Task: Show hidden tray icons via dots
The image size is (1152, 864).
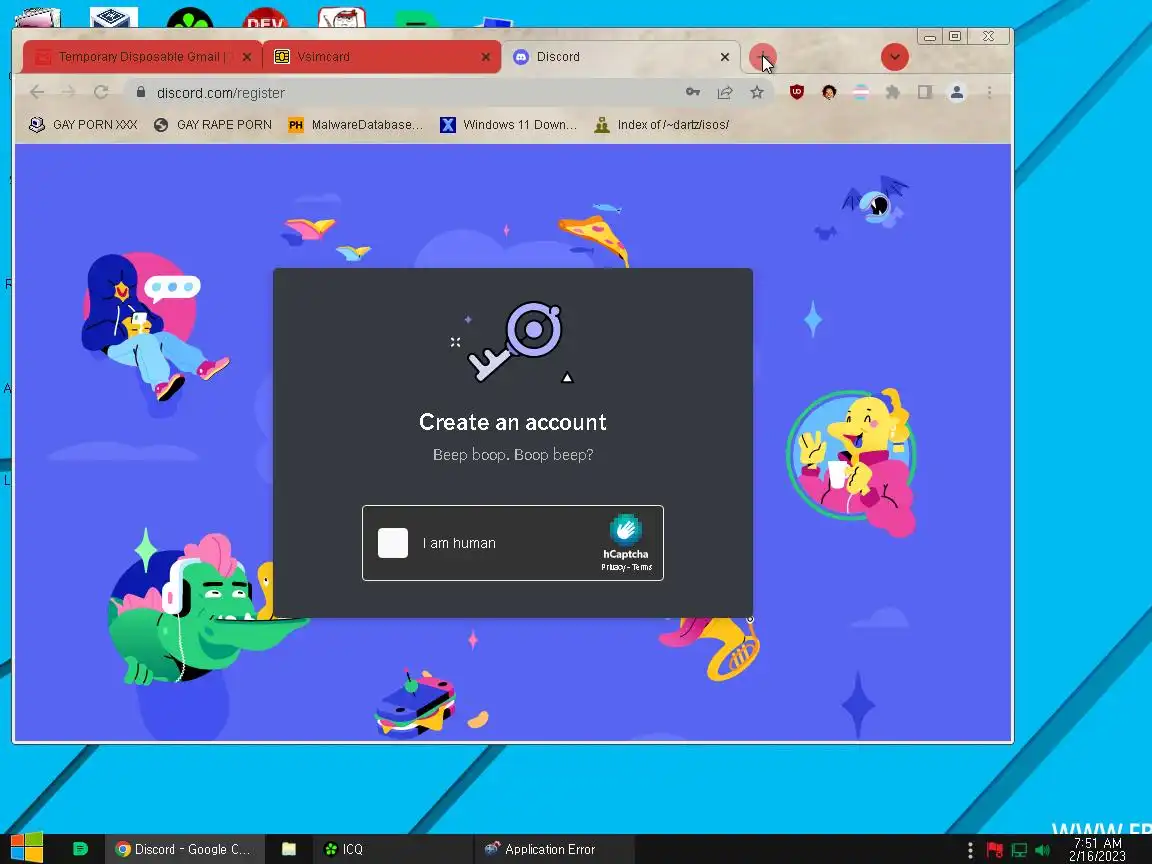Action: point(971,850)
